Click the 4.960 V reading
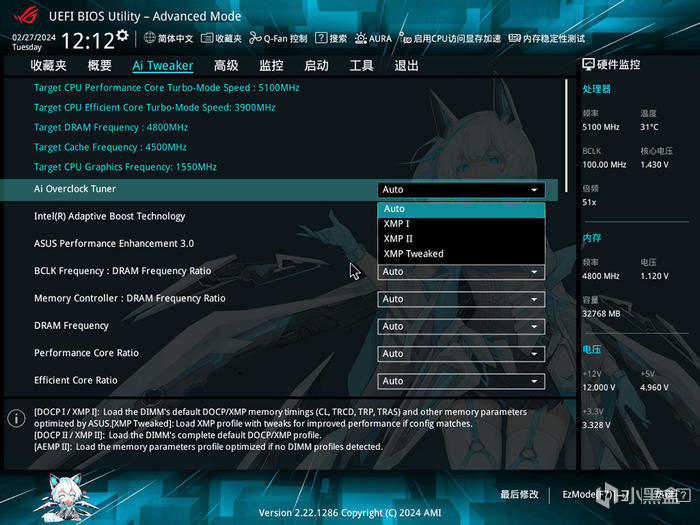Screen dimensions: 700x525 (x=654, y=388)
